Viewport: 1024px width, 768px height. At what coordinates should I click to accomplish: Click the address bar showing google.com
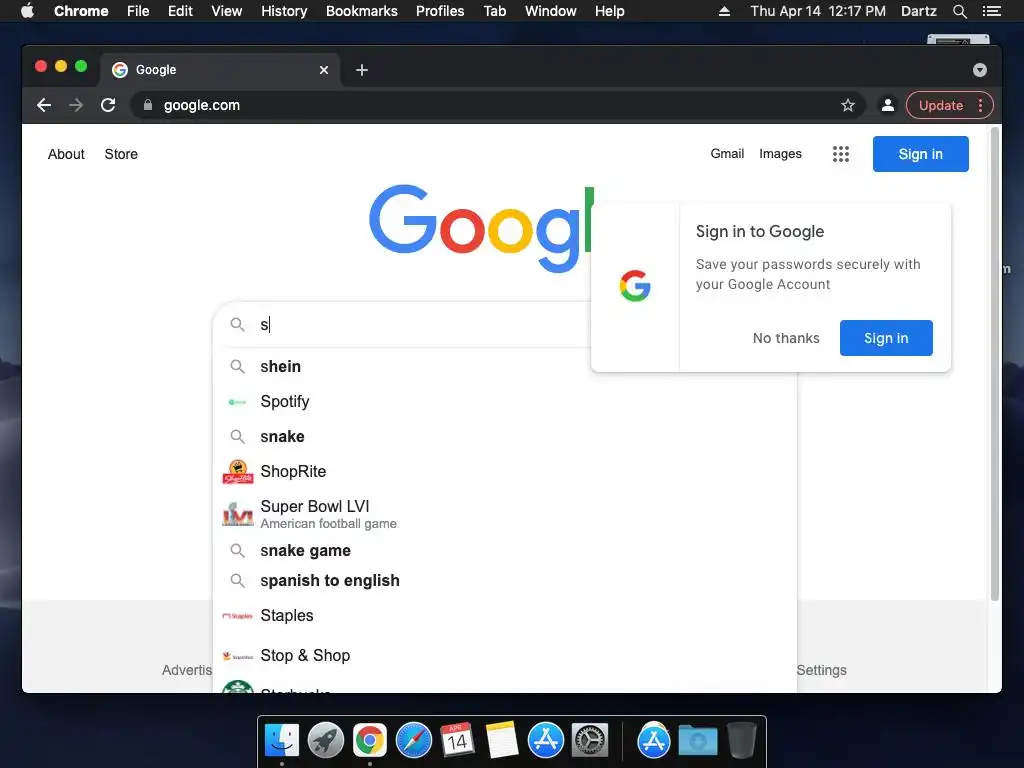(496, 105)
